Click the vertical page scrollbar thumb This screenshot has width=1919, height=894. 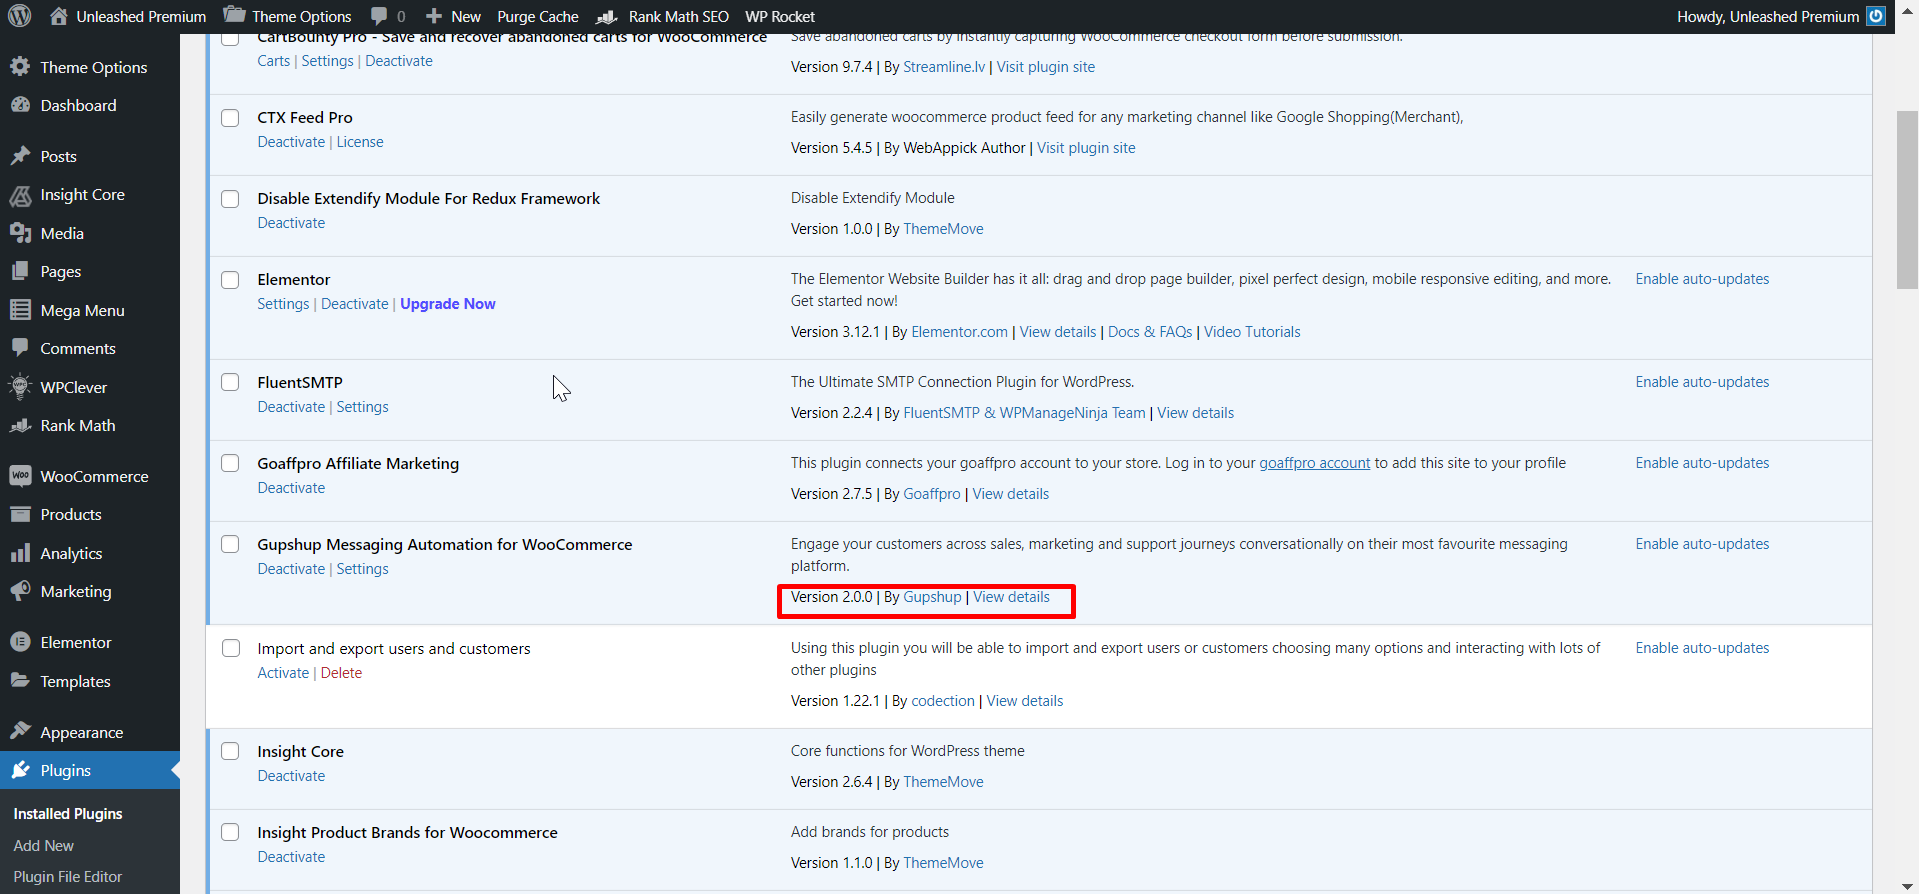(x=1907, y=200)
